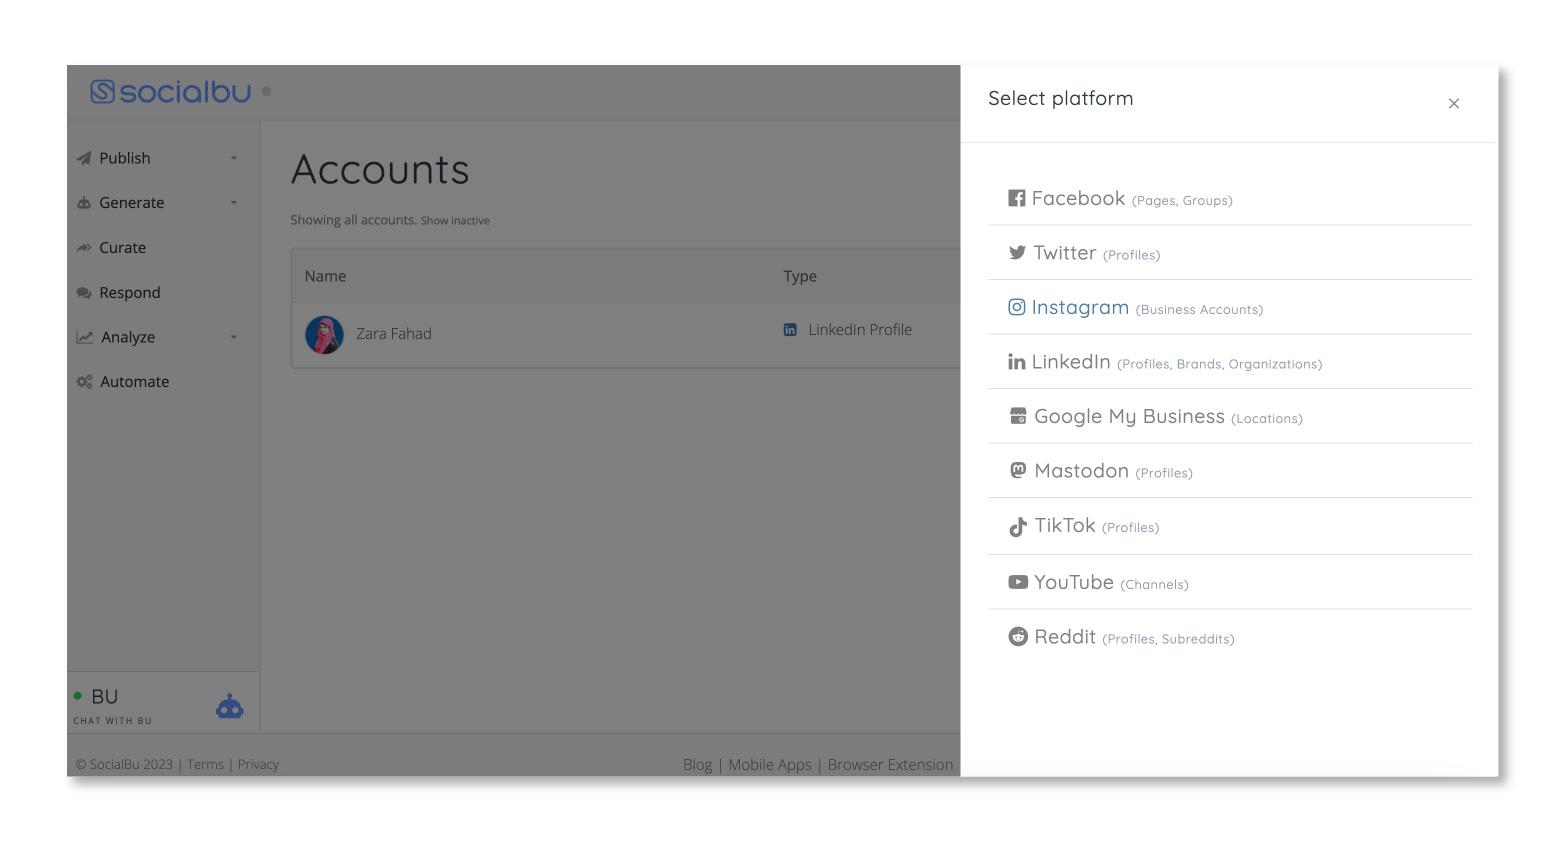Click the Facebook platform icon
This screenshot has width=1565, height=841.
click(1016, 198)
